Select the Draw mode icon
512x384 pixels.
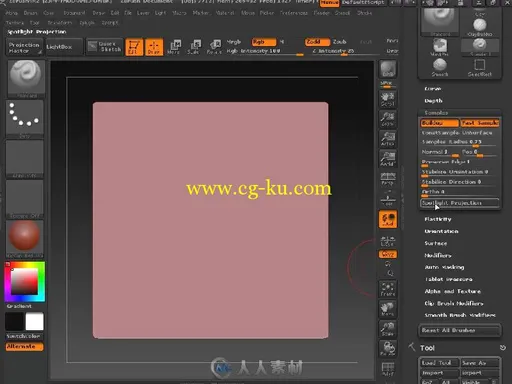pyautogui.click(x=154, y=47)
